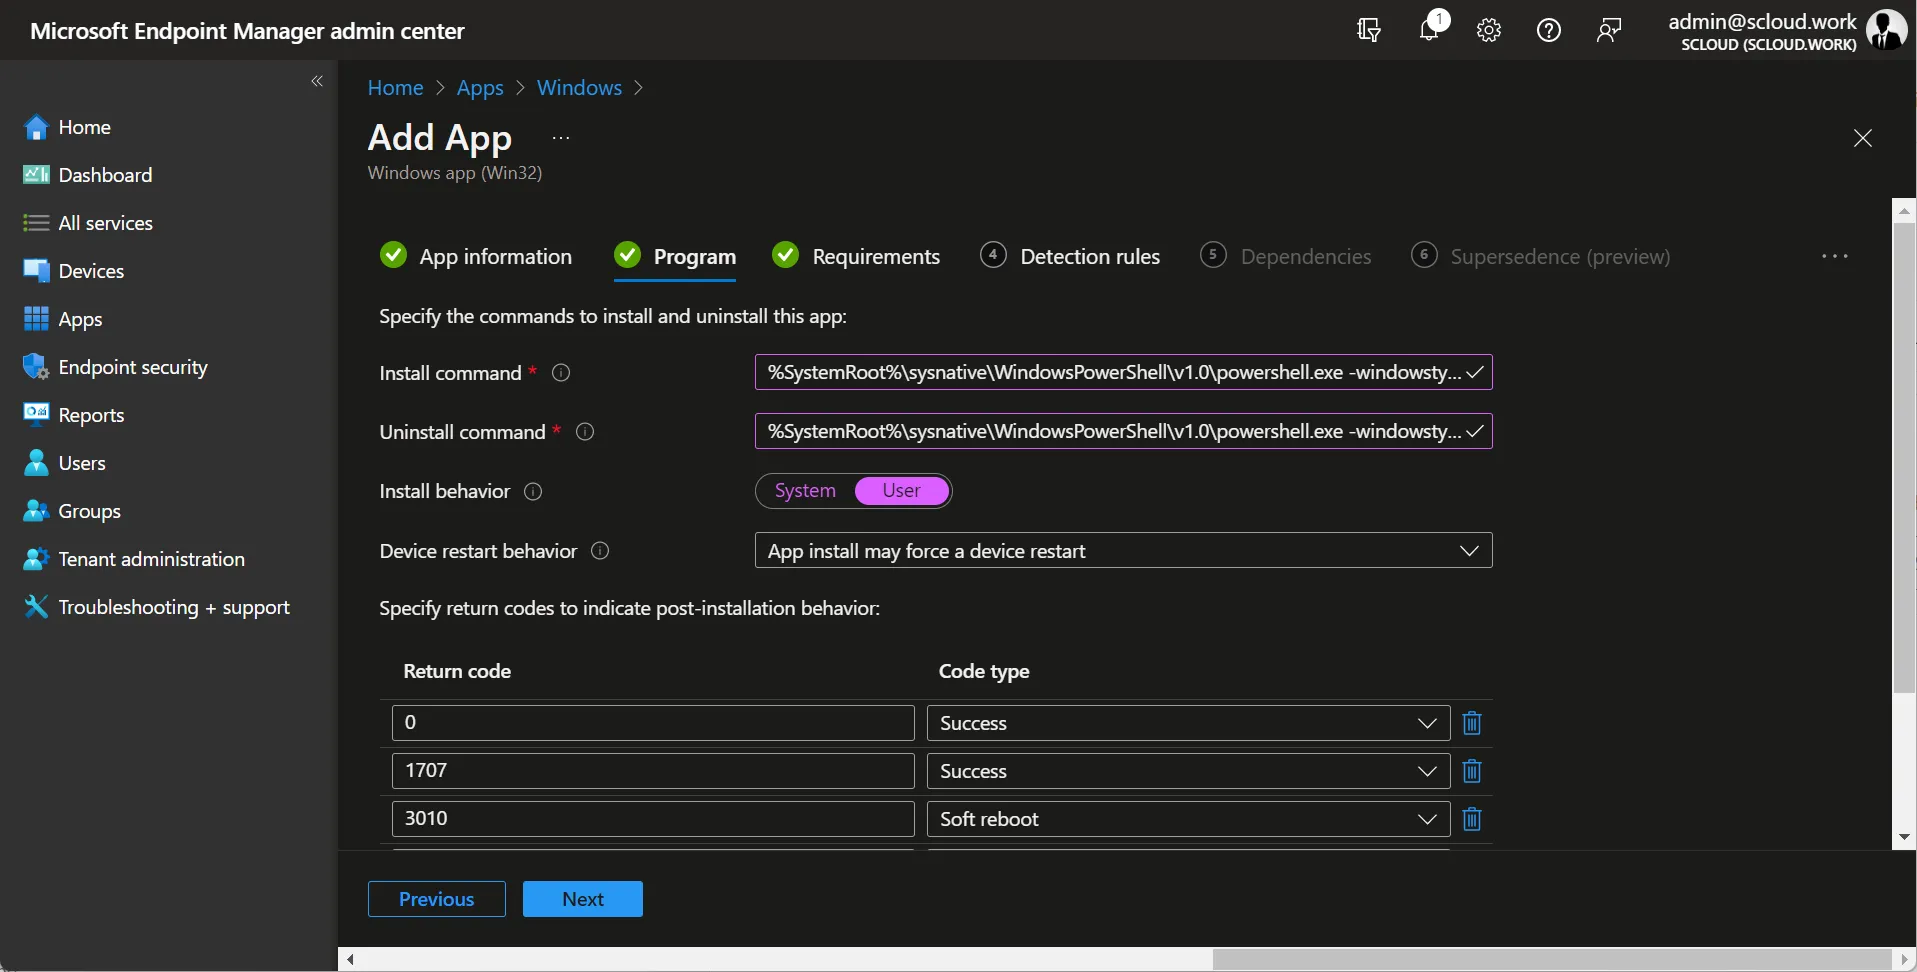Show info tooltip for Device restart behavior

click(600, 551)
